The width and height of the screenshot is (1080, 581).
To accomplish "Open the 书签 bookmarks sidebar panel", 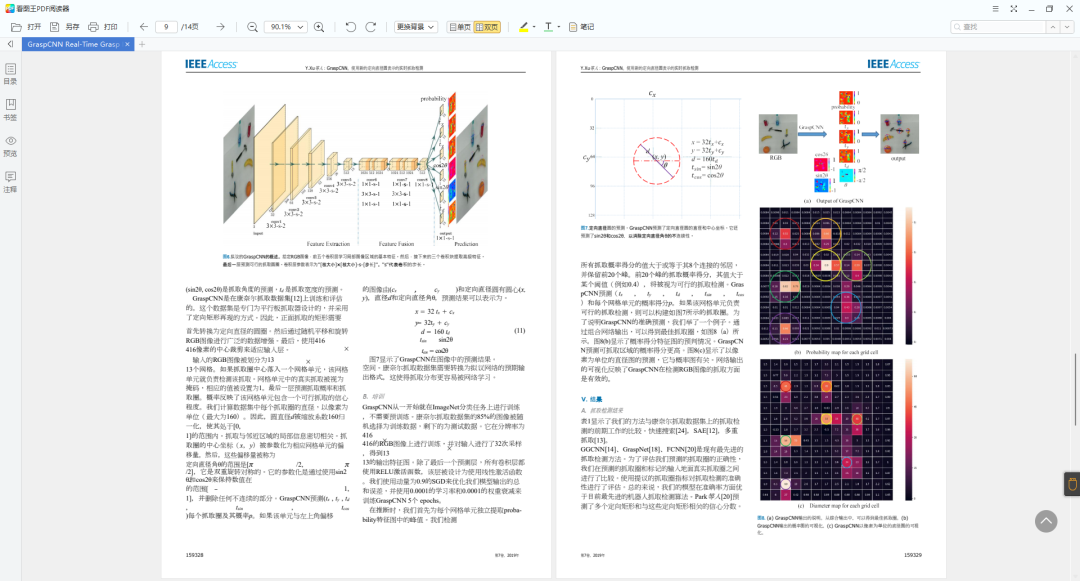I will pos(11,109).
